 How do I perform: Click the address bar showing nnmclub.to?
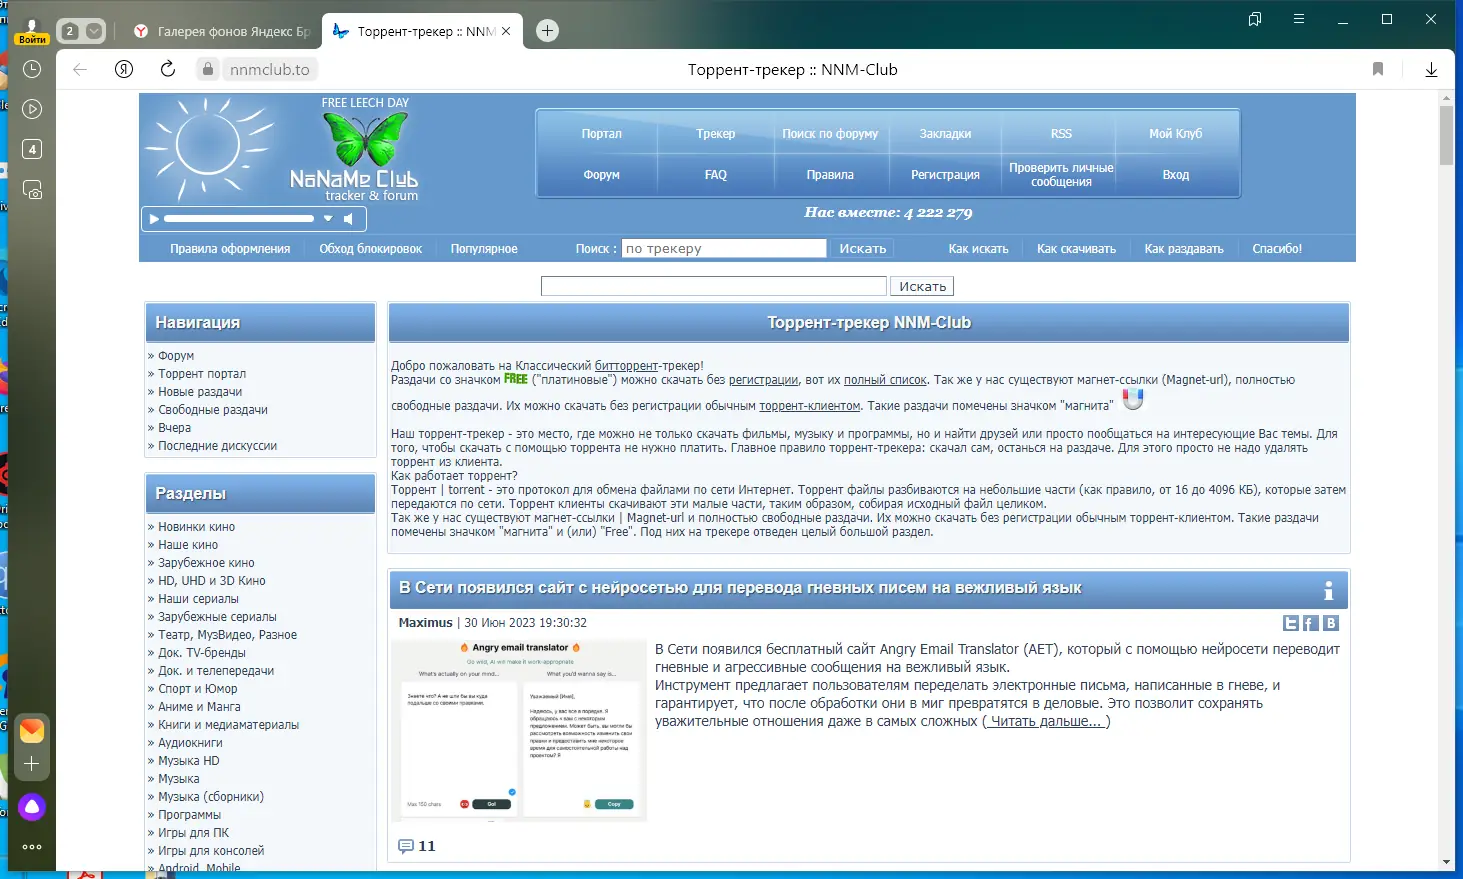(x=270, y=69)
